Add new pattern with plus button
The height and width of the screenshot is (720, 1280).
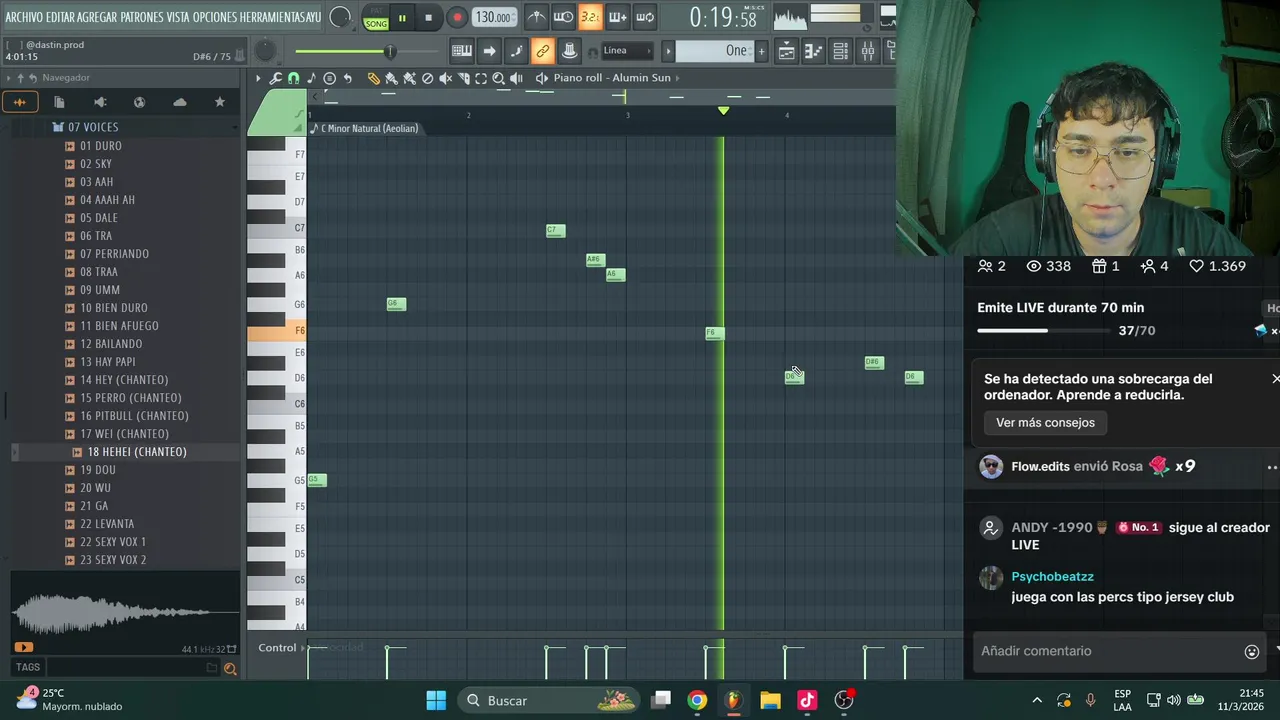pos(761,51)
